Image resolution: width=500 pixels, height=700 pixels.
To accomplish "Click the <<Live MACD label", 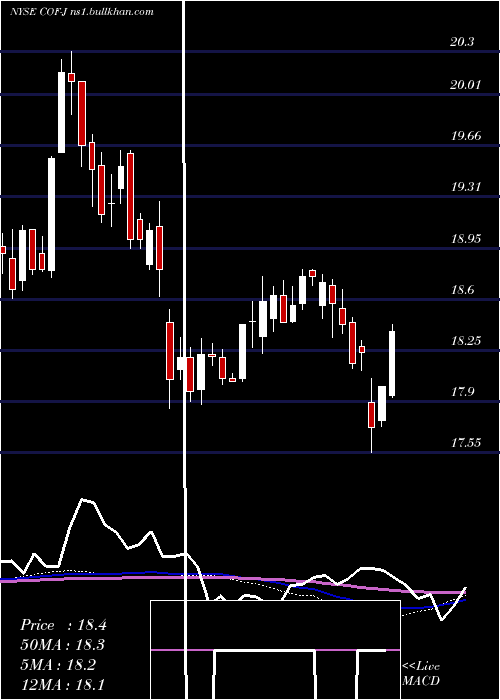I will point(421,673).
